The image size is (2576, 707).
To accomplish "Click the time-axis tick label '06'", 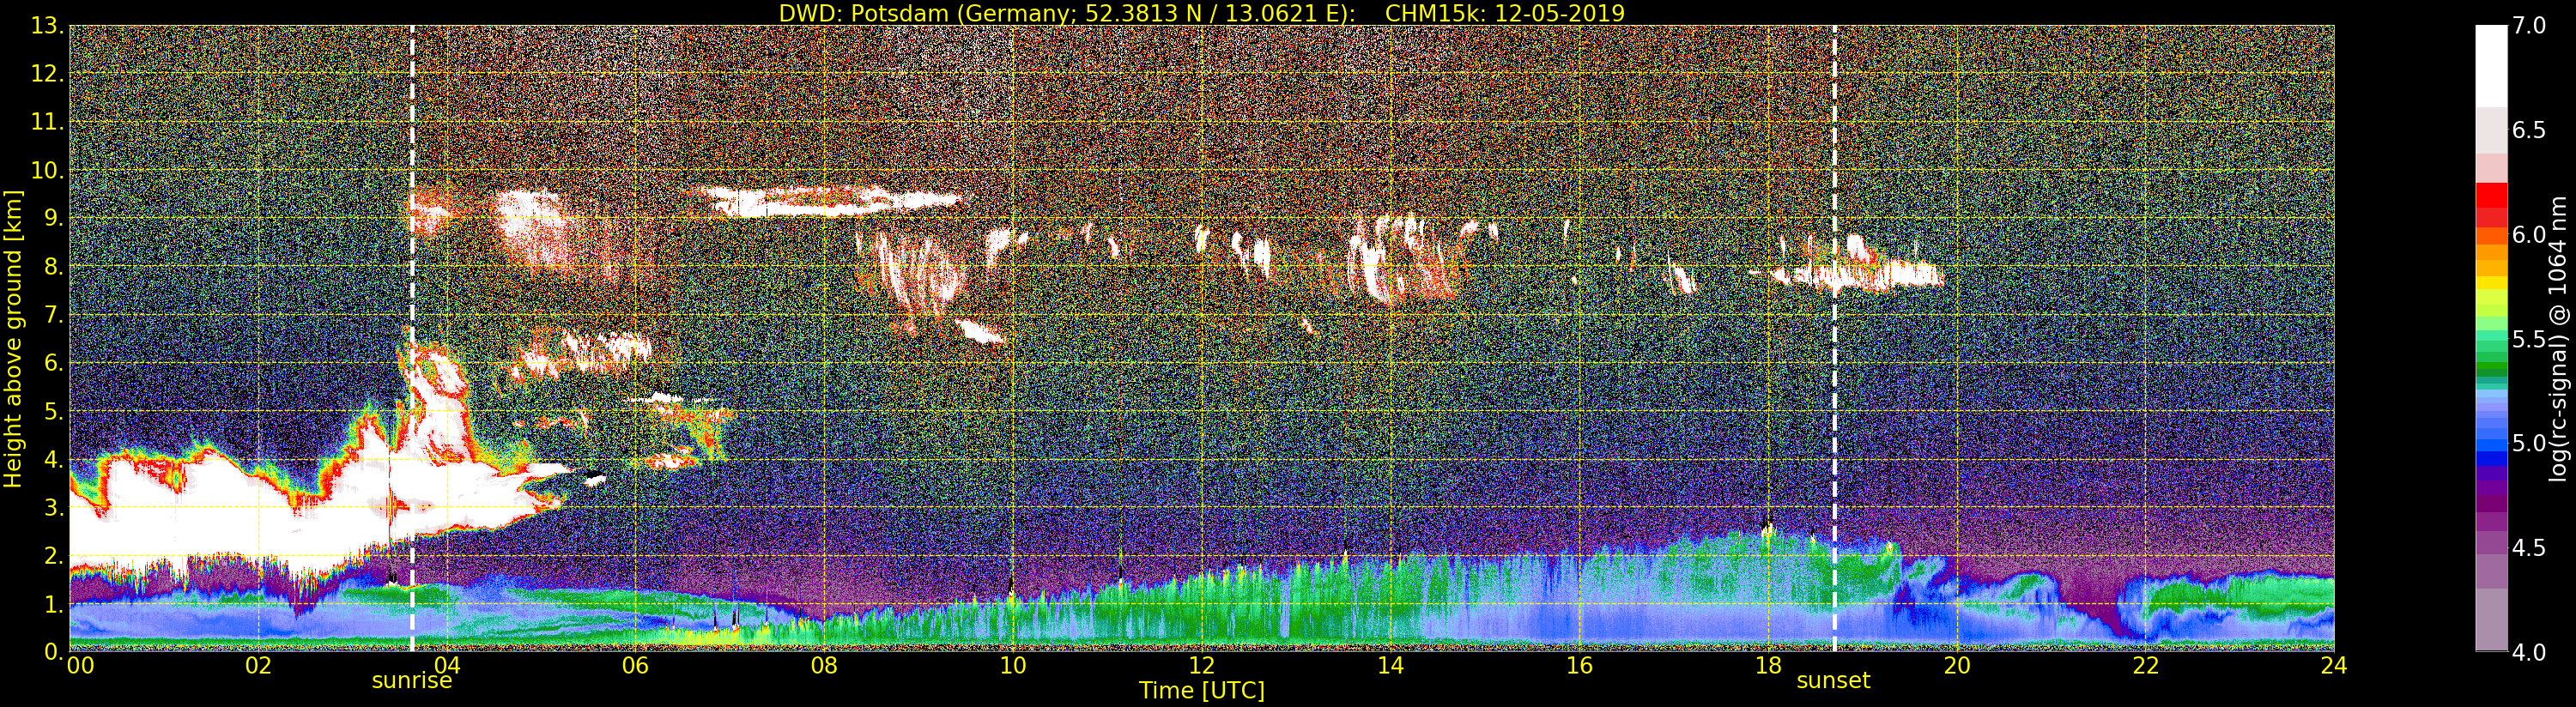I will (635, 665).
